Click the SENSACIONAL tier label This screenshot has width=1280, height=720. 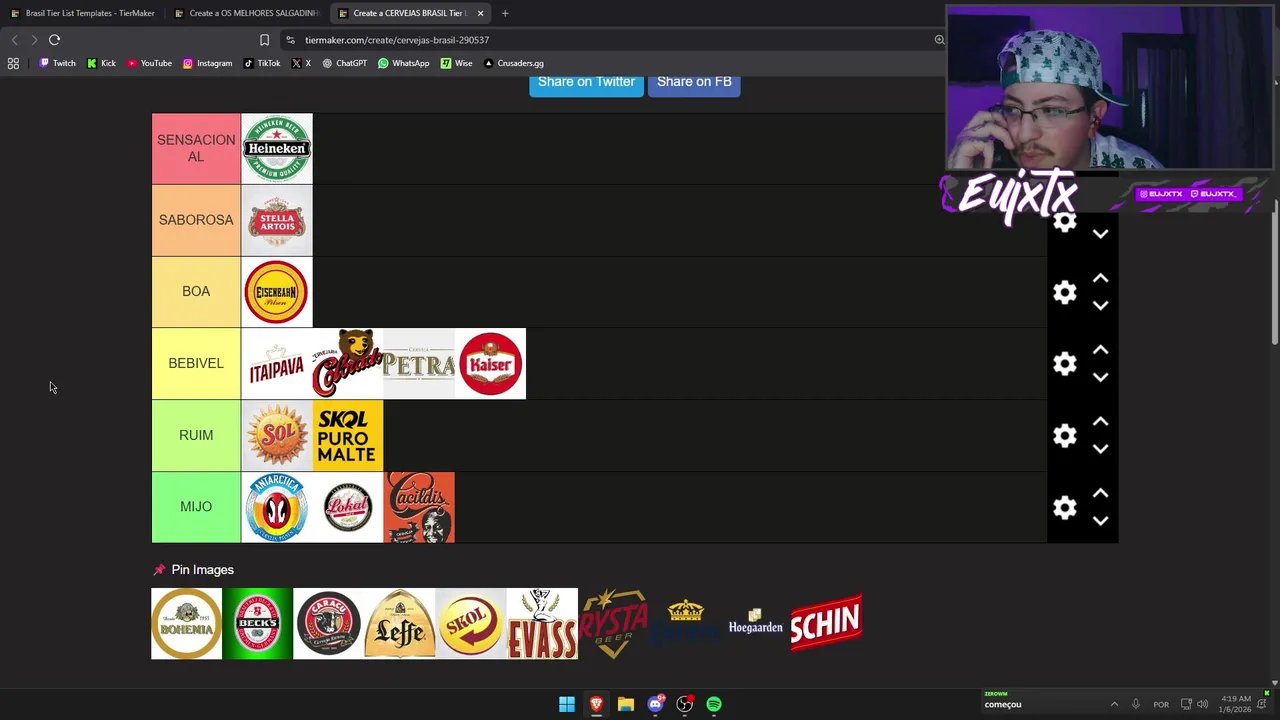point(196,149)
